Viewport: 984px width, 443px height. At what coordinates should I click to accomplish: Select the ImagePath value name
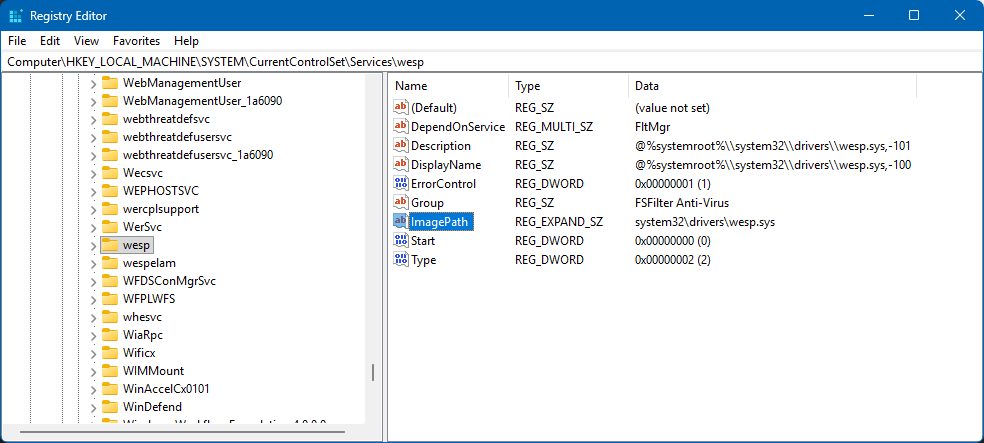pyautogui.click(x=439, y=222)
